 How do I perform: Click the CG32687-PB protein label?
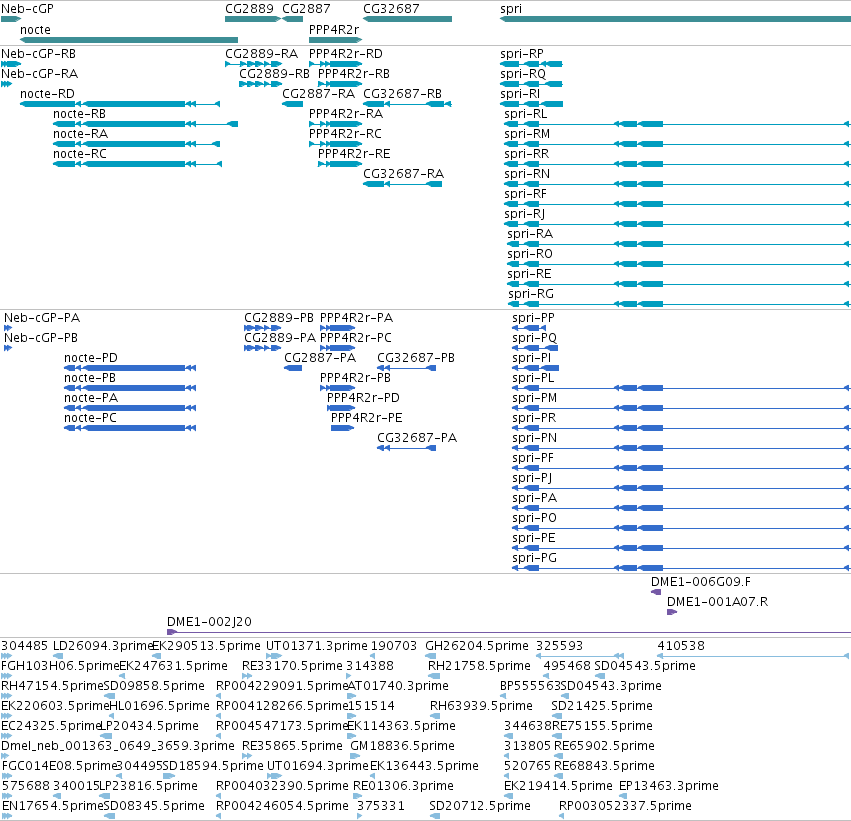click(x=416, y=358)
